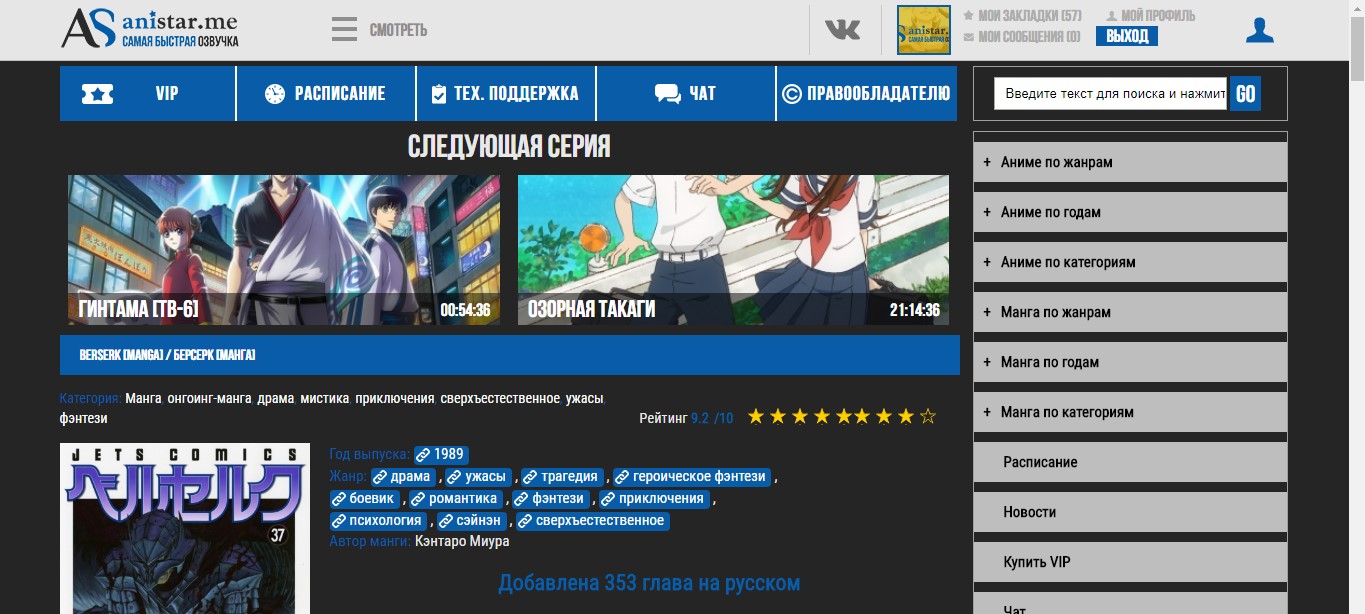Open the Озорная Такаги banner

point(733,250)
